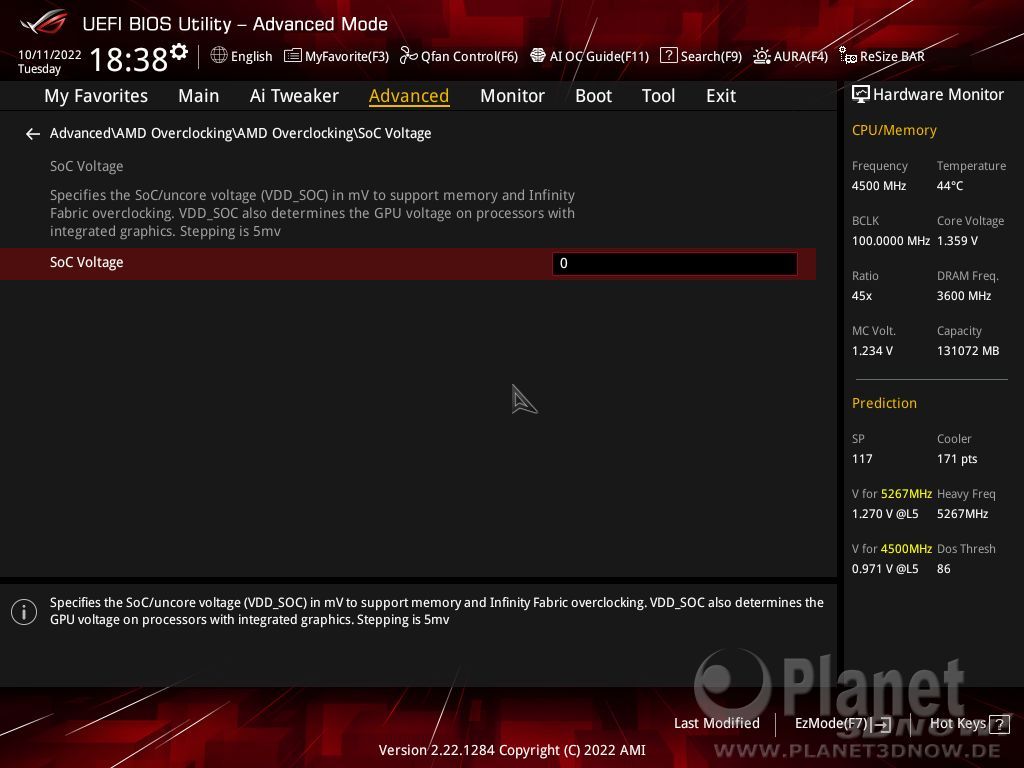
Task: Toggle ReSize BAR option
Action: pos(882,56)
